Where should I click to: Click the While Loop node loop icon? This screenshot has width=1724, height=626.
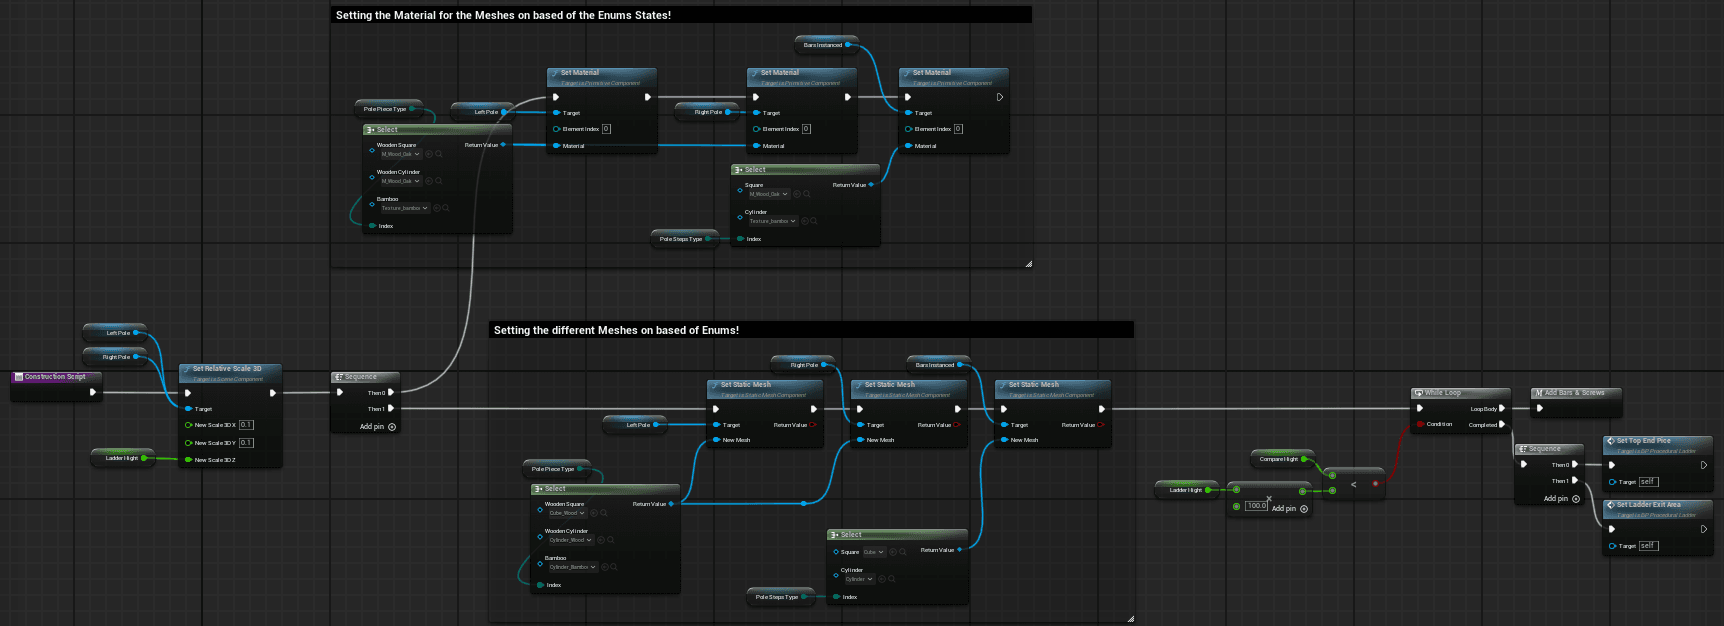(x=1419, y=393)
